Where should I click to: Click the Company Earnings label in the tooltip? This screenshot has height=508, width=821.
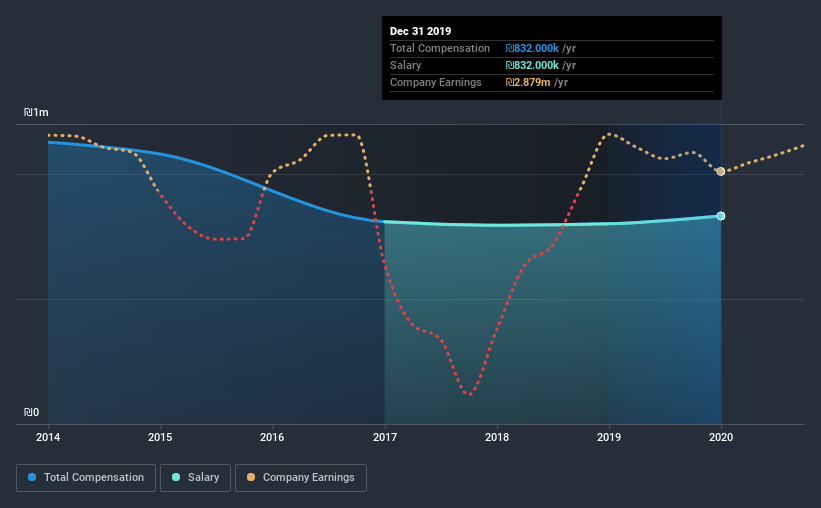click(x=436, y=83)
